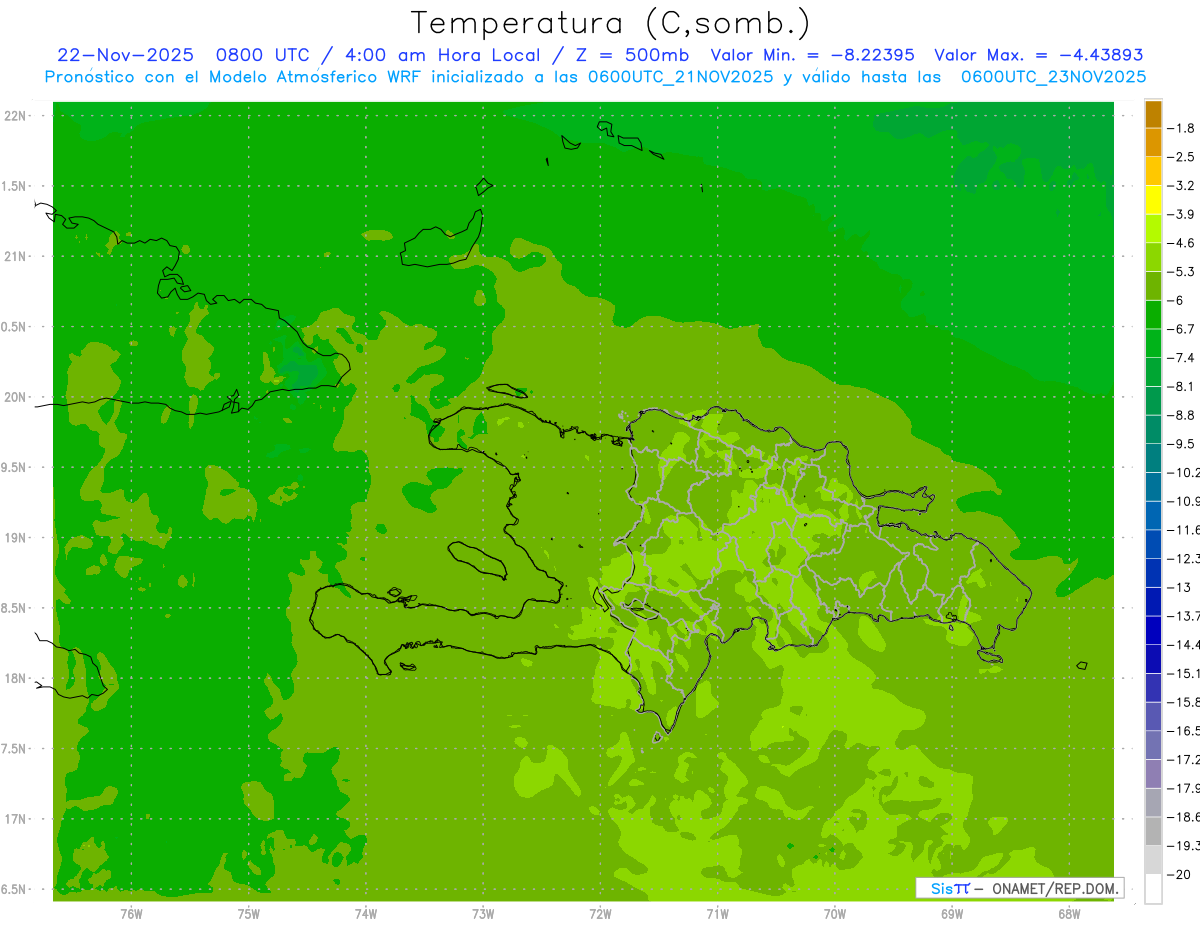The width and height of the screenshot is (1200, 927).
Task: Click the "69W" longitude label
Action: pyautogui.click(x=952, y=913)
